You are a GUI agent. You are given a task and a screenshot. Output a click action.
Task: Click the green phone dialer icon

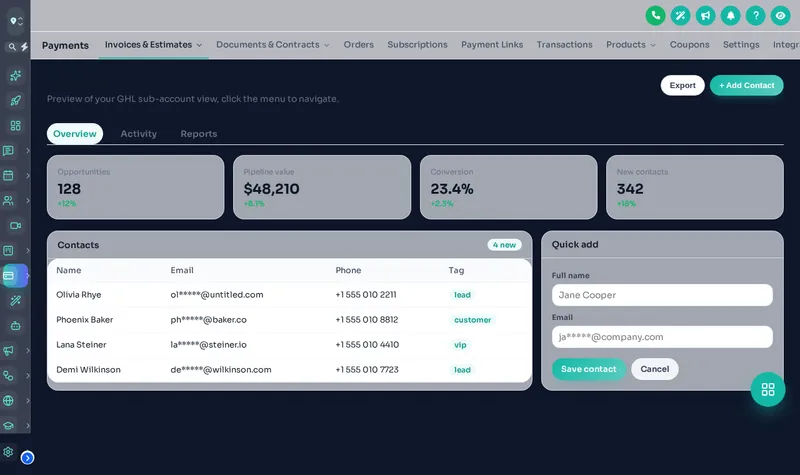coord(656,16)
